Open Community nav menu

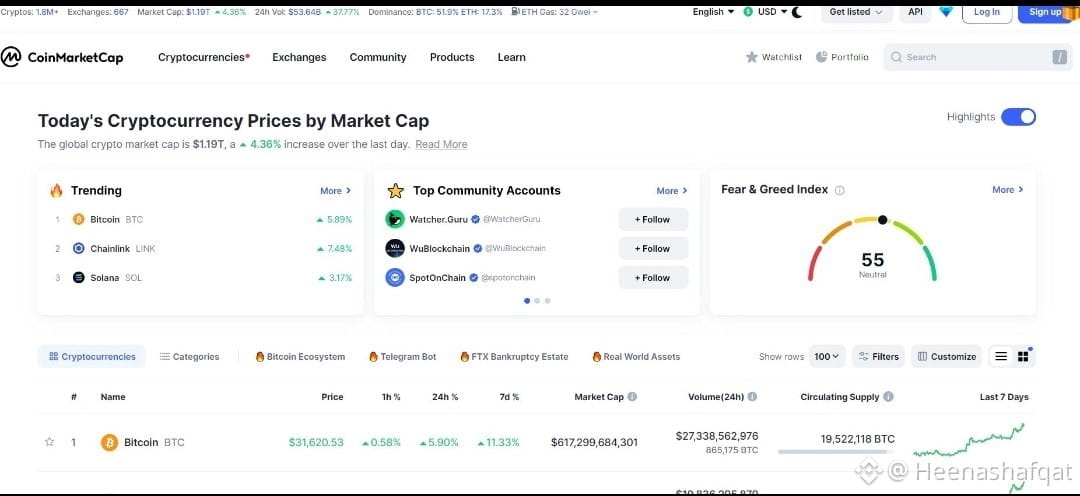pos(377,57)
